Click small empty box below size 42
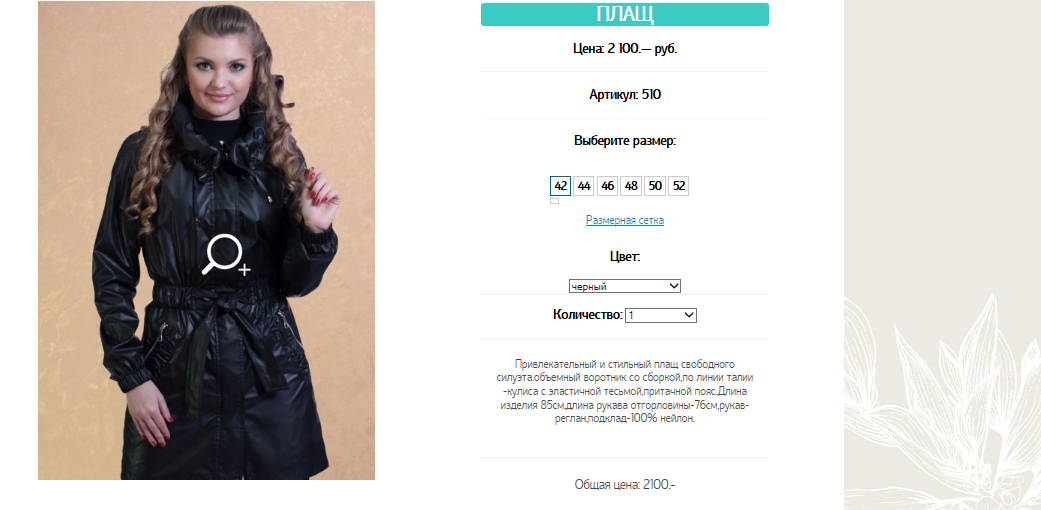Viewport: 1041px width, 510px height. [554, 201]
